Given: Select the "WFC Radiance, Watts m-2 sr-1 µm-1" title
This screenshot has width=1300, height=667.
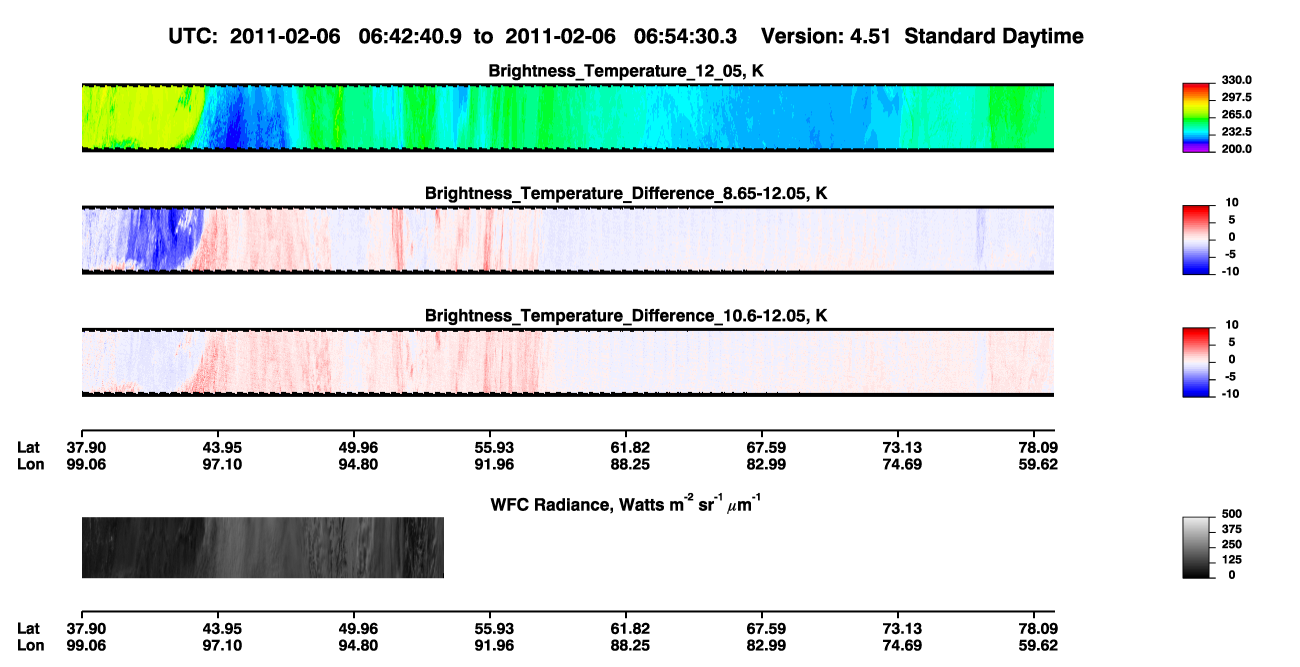Looking at the screenshot, I should [628, 503].
